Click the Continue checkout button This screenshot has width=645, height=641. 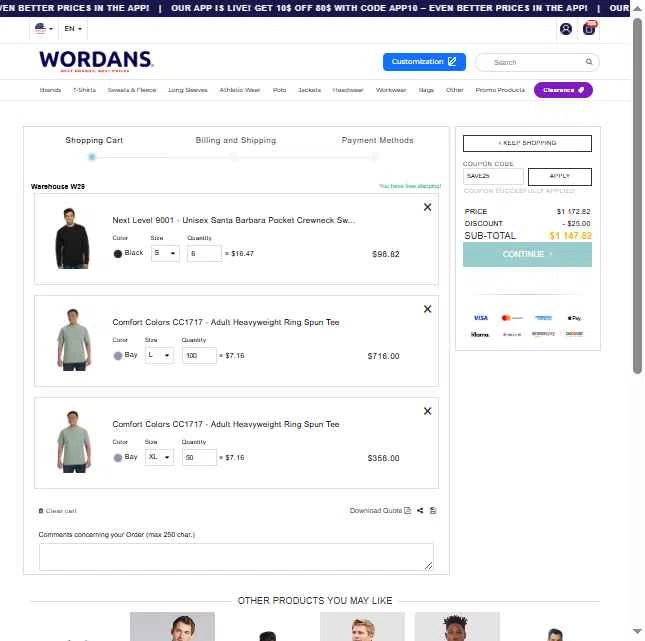point(527,254)
